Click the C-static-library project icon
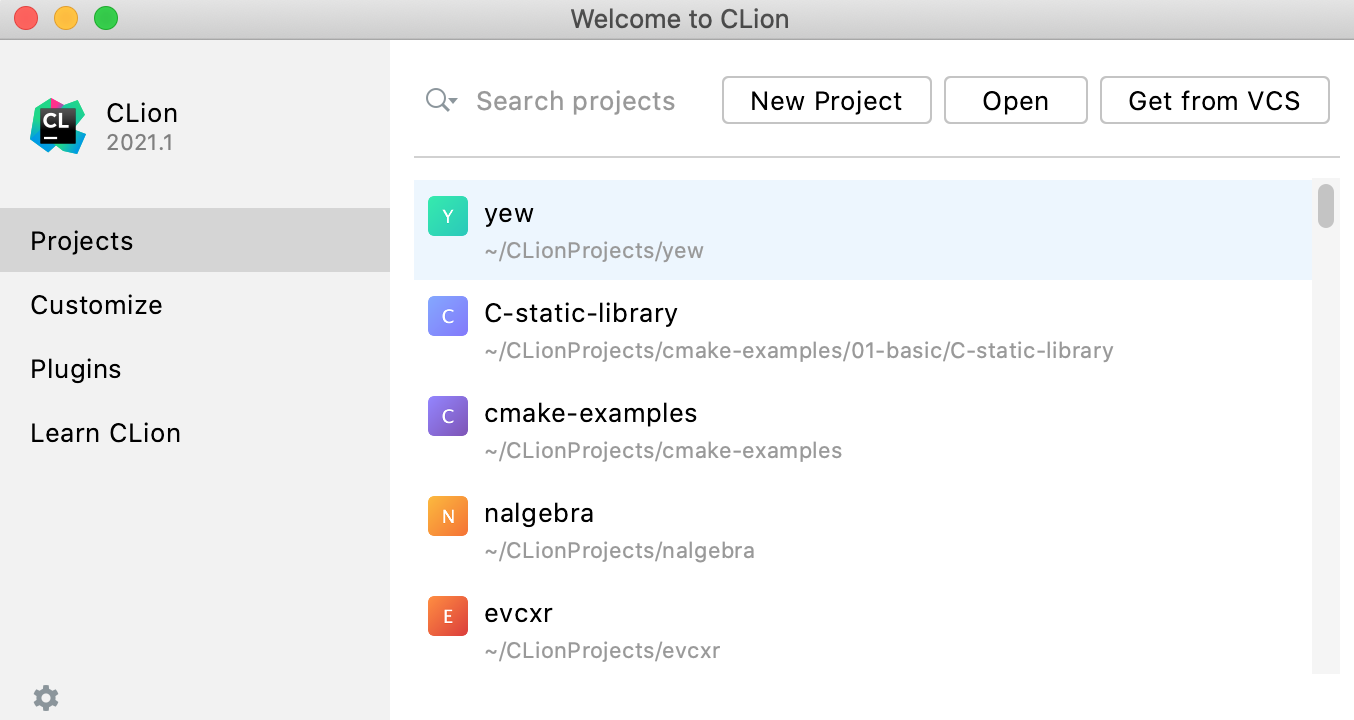Image resolution: width=1354 pixels, height=720 pixels. pos(447,316)
